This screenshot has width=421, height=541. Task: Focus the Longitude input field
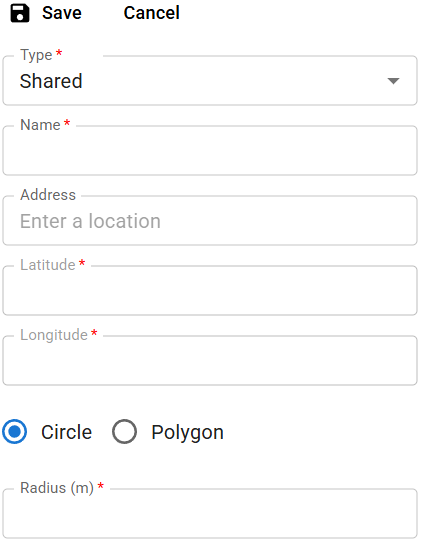click(x=210, y=360)
